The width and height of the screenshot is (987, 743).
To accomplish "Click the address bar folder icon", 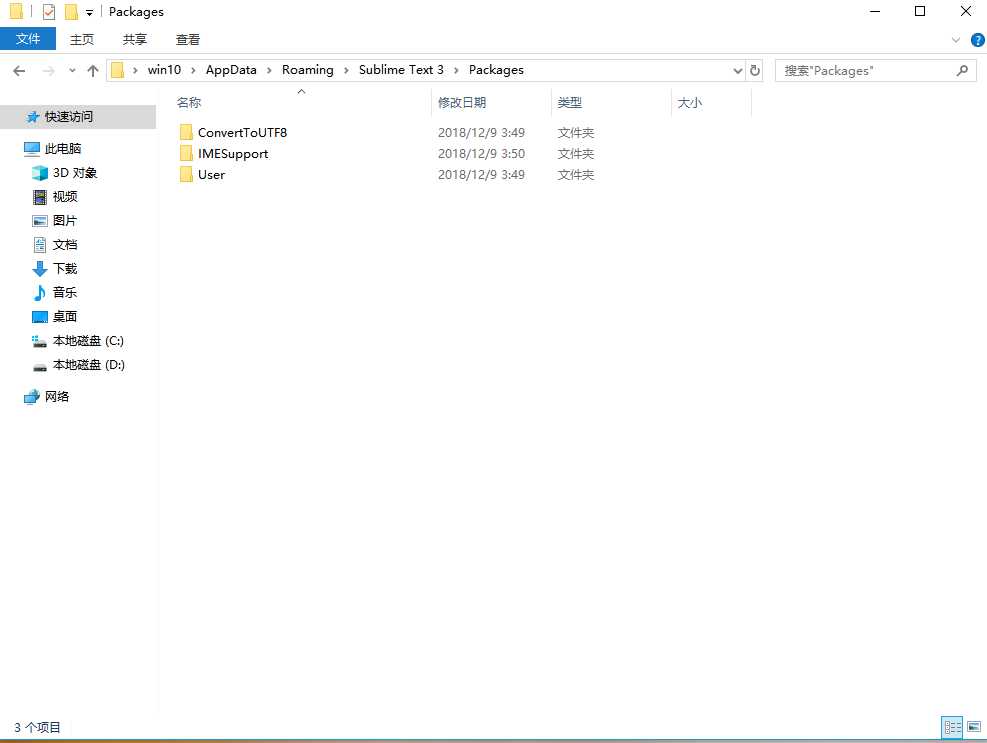I will click(117, 71).
